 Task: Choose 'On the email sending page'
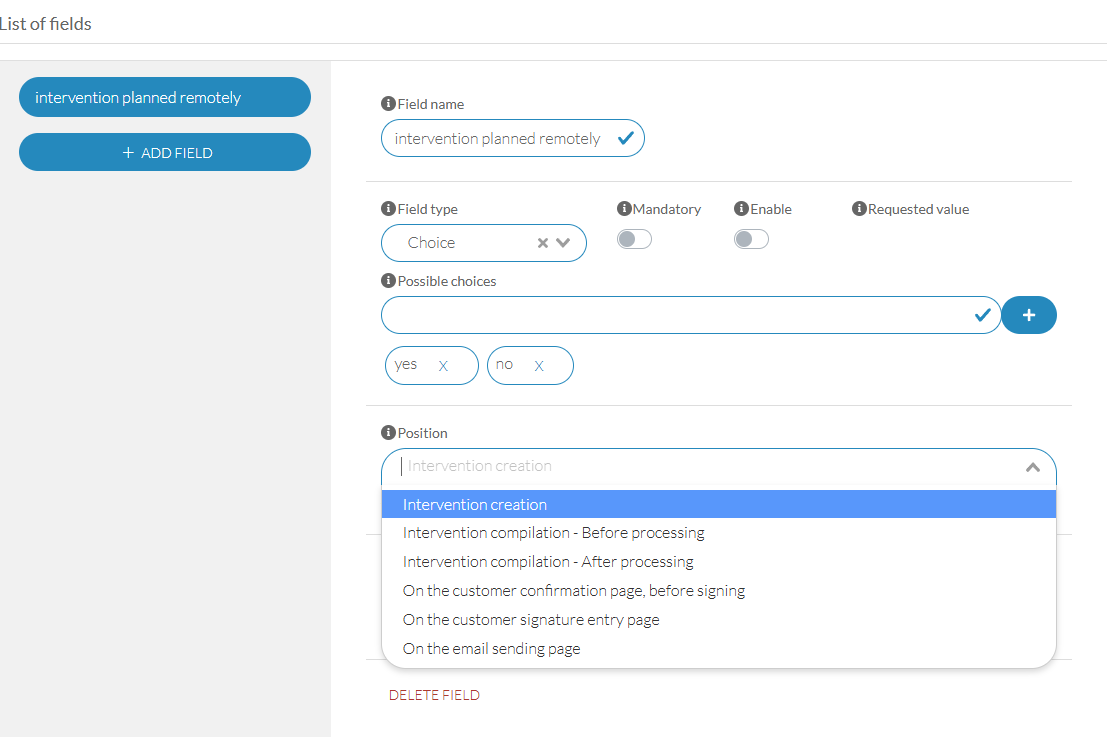(719, 649)
